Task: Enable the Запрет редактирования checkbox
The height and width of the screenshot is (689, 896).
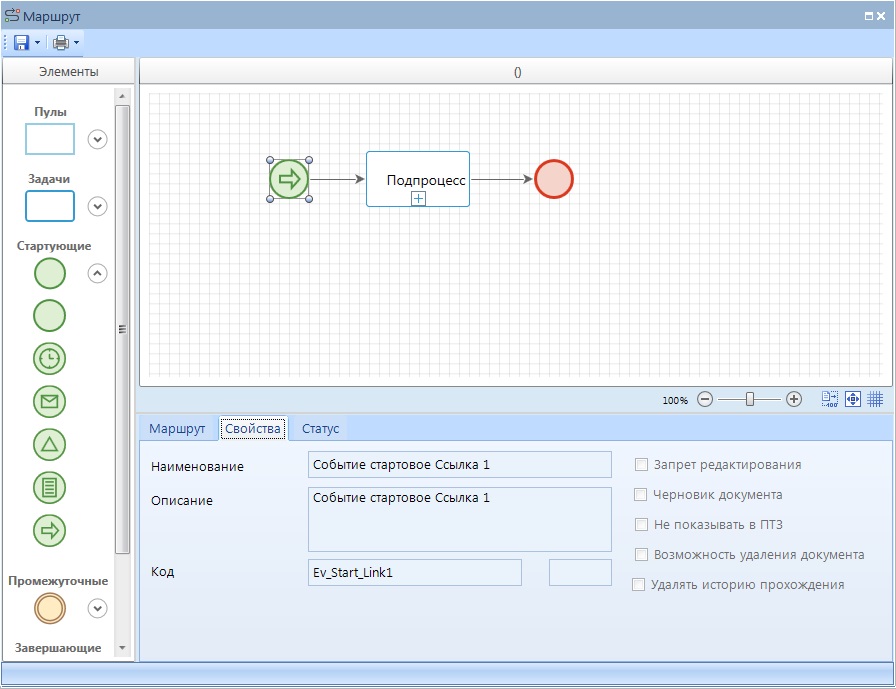Action: pyautogui.click(x=641, y=465)
